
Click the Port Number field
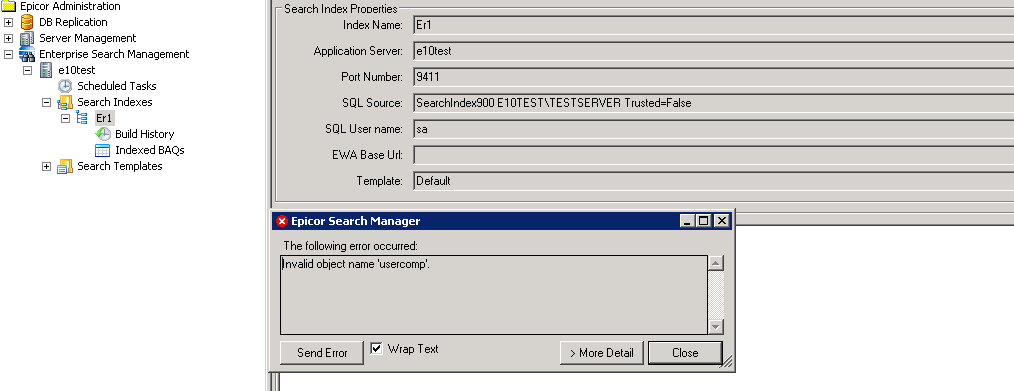[713, 77]
